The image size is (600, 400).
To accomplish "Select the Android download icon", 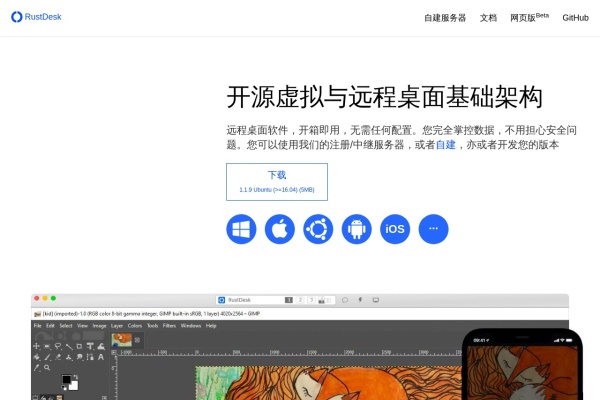I will (357, 229).
